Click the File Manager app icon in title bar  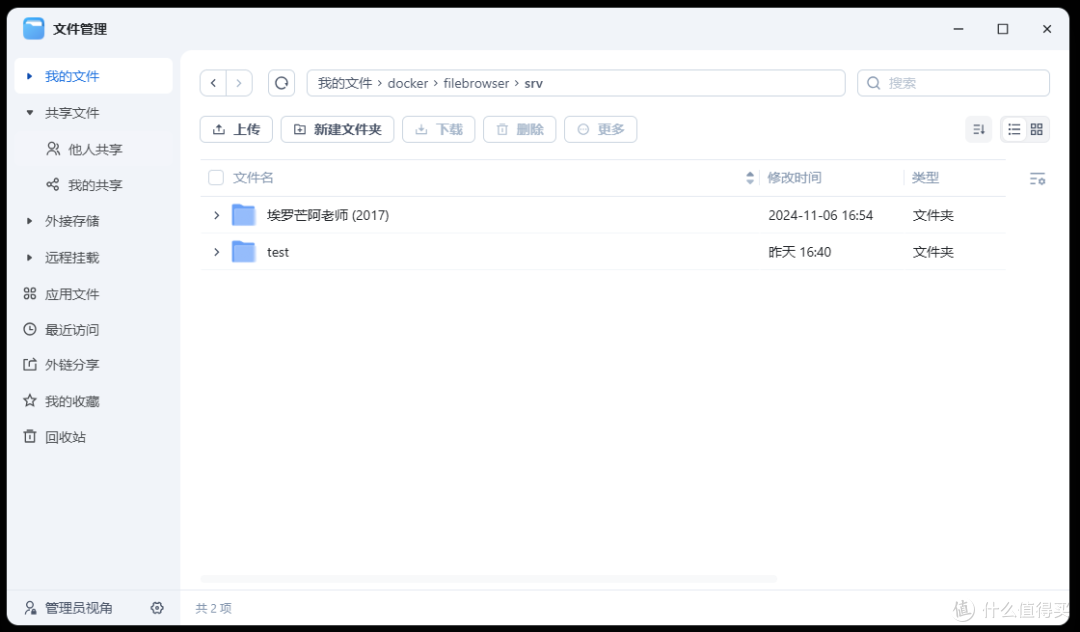(33, 28)
